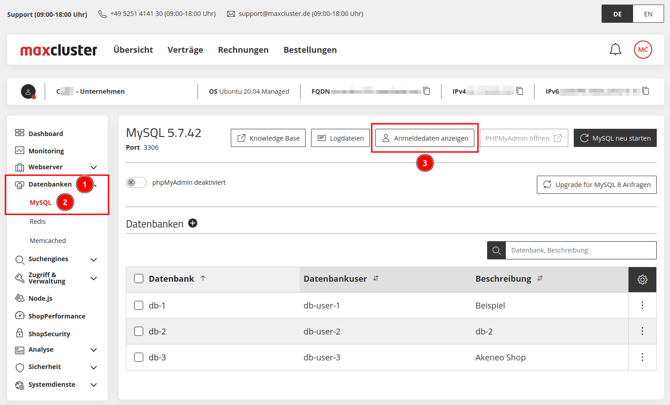670x405 pixels.
Task: Expand the Sicherheit sidebar section
Action: [x=94, y=367]
